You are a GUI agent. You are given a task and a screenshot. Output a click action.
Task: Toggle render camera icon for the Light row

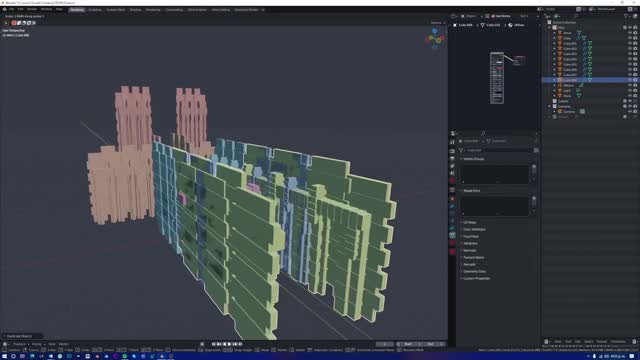[x=635, y=91]
